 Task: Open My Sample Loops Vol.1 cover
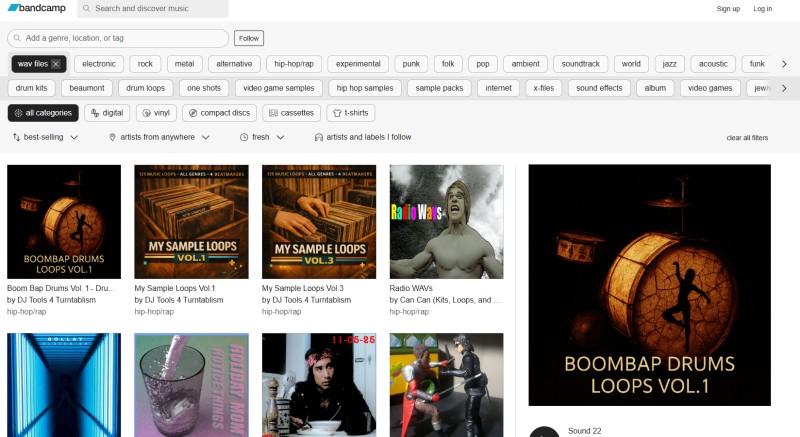coord(191,222)
